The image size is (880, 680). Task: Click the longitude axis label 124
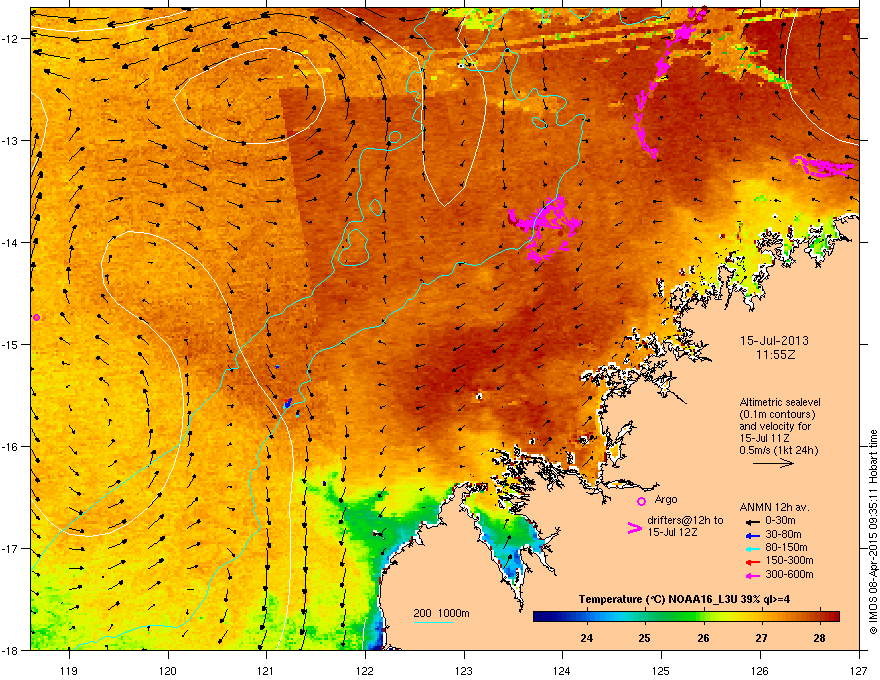tap(562, 671)
